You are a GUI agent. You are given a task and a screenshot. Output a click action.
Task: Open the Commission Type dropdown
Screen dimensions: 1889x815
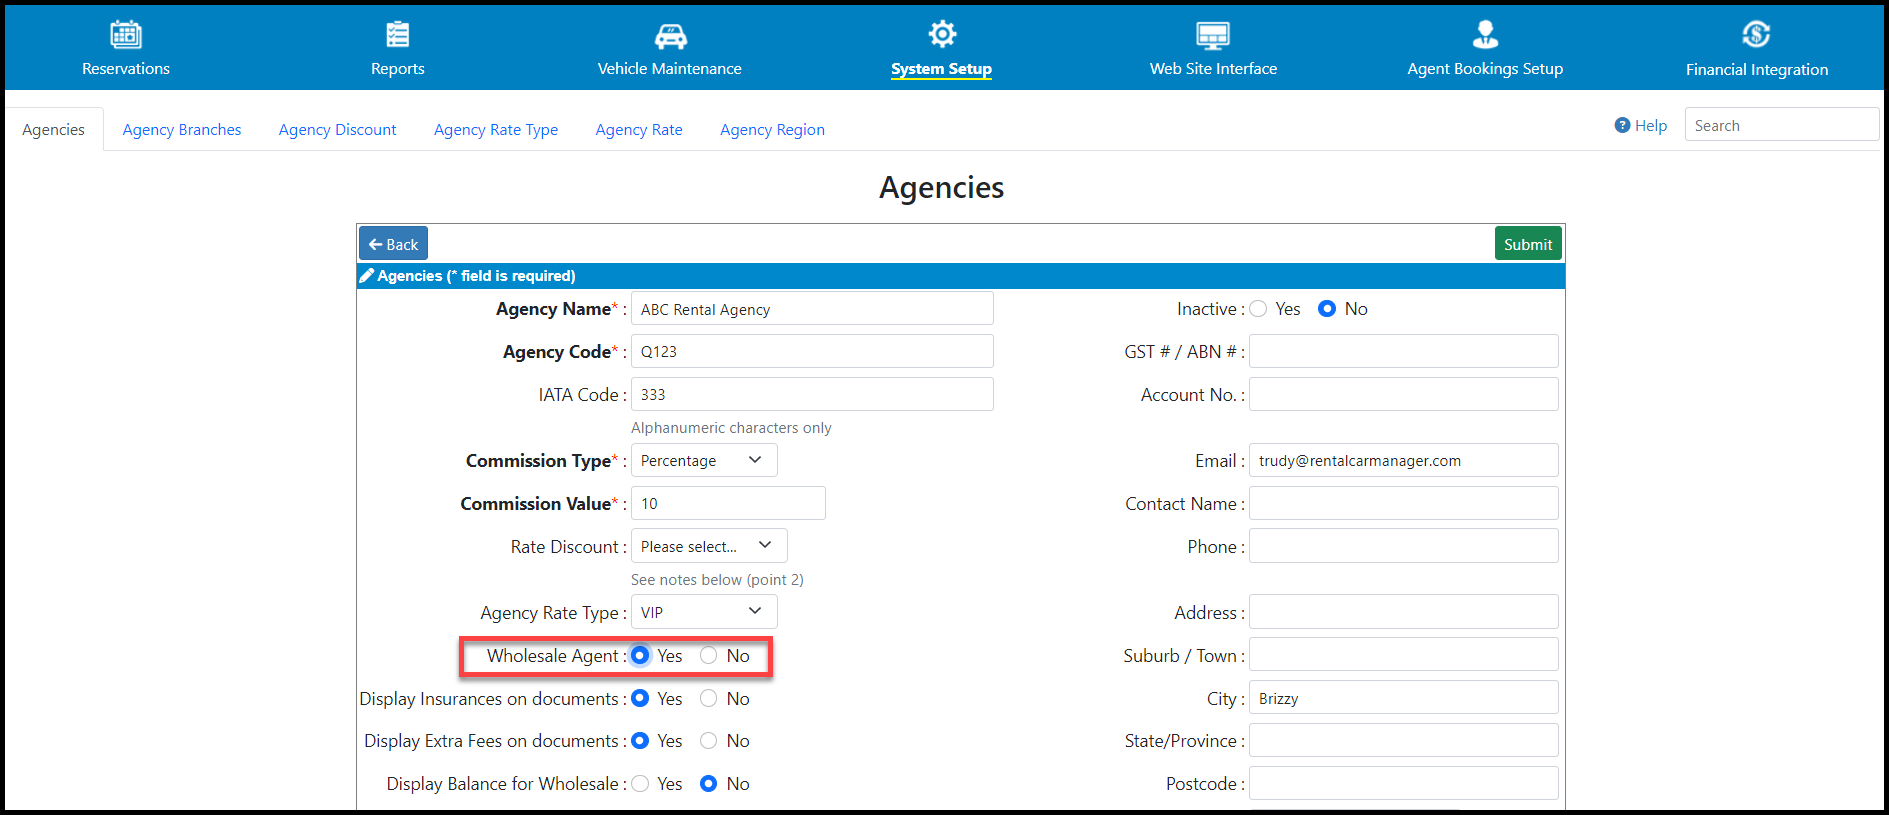tap(704, 460)
